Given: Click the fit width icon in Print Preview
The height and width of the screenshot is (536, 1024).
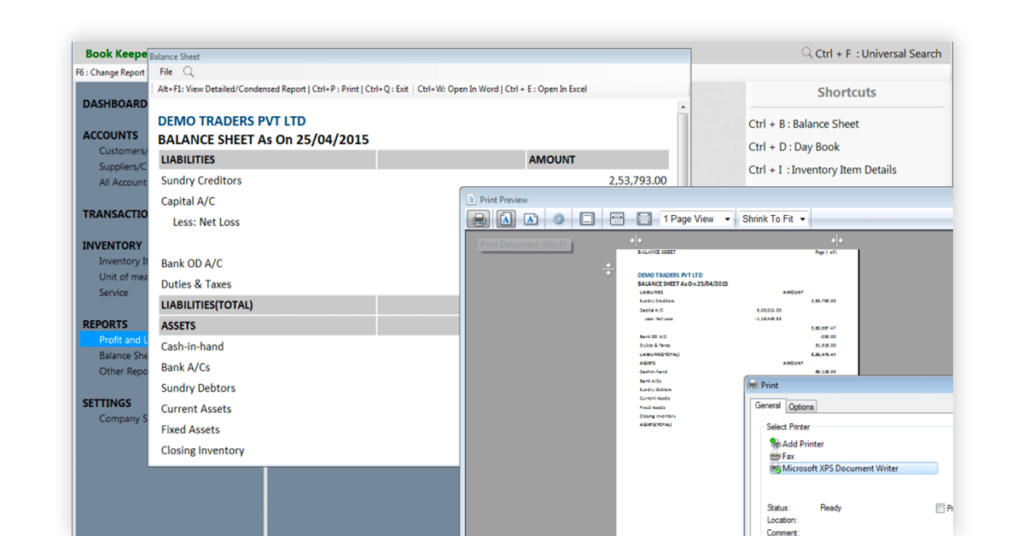Looking at the screenshot, I should coord(616,219).
